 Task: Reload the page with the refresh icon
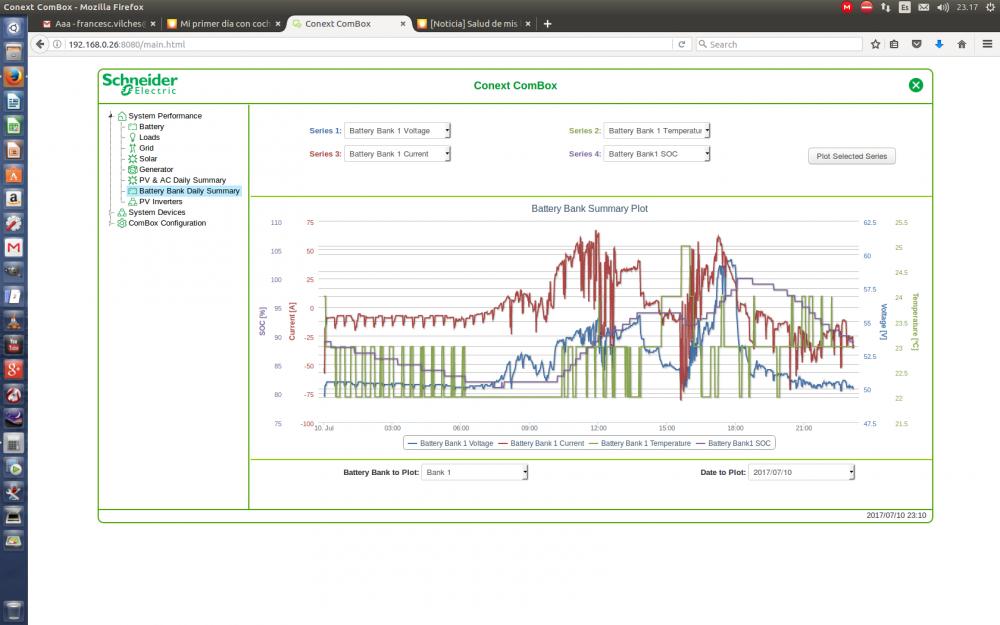coord(682,44)
